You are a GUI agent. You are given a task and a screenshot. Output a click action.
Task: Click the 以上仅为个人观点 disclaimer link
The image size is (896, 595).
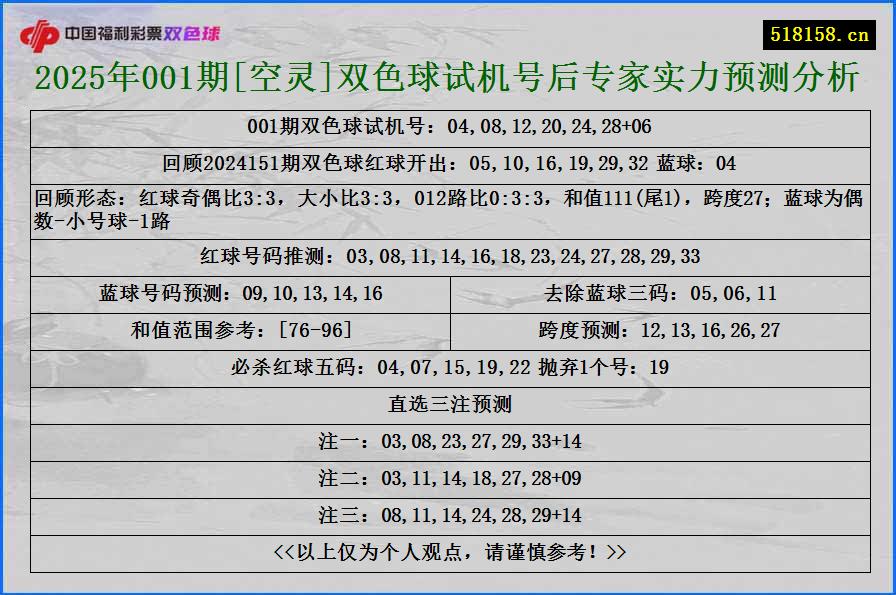[x=448, y=549]
